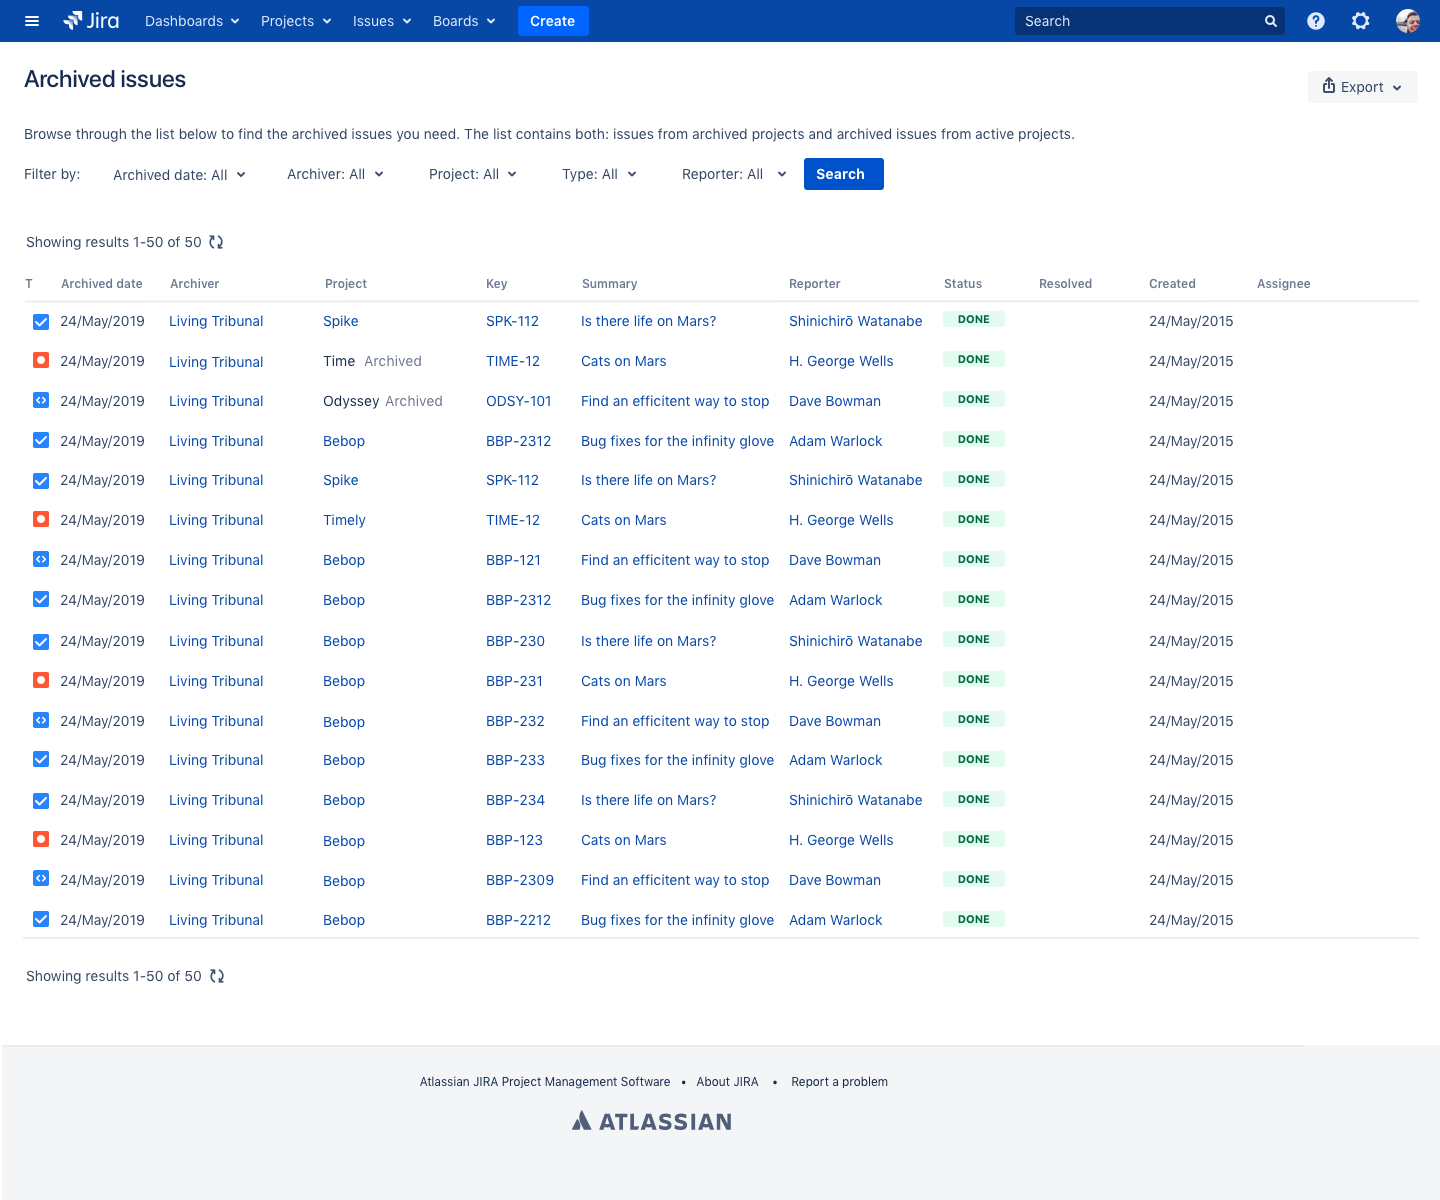Refresh results using bottom refresh icon
Screen dimensions: 1440x1200
(x=216, y=976)
